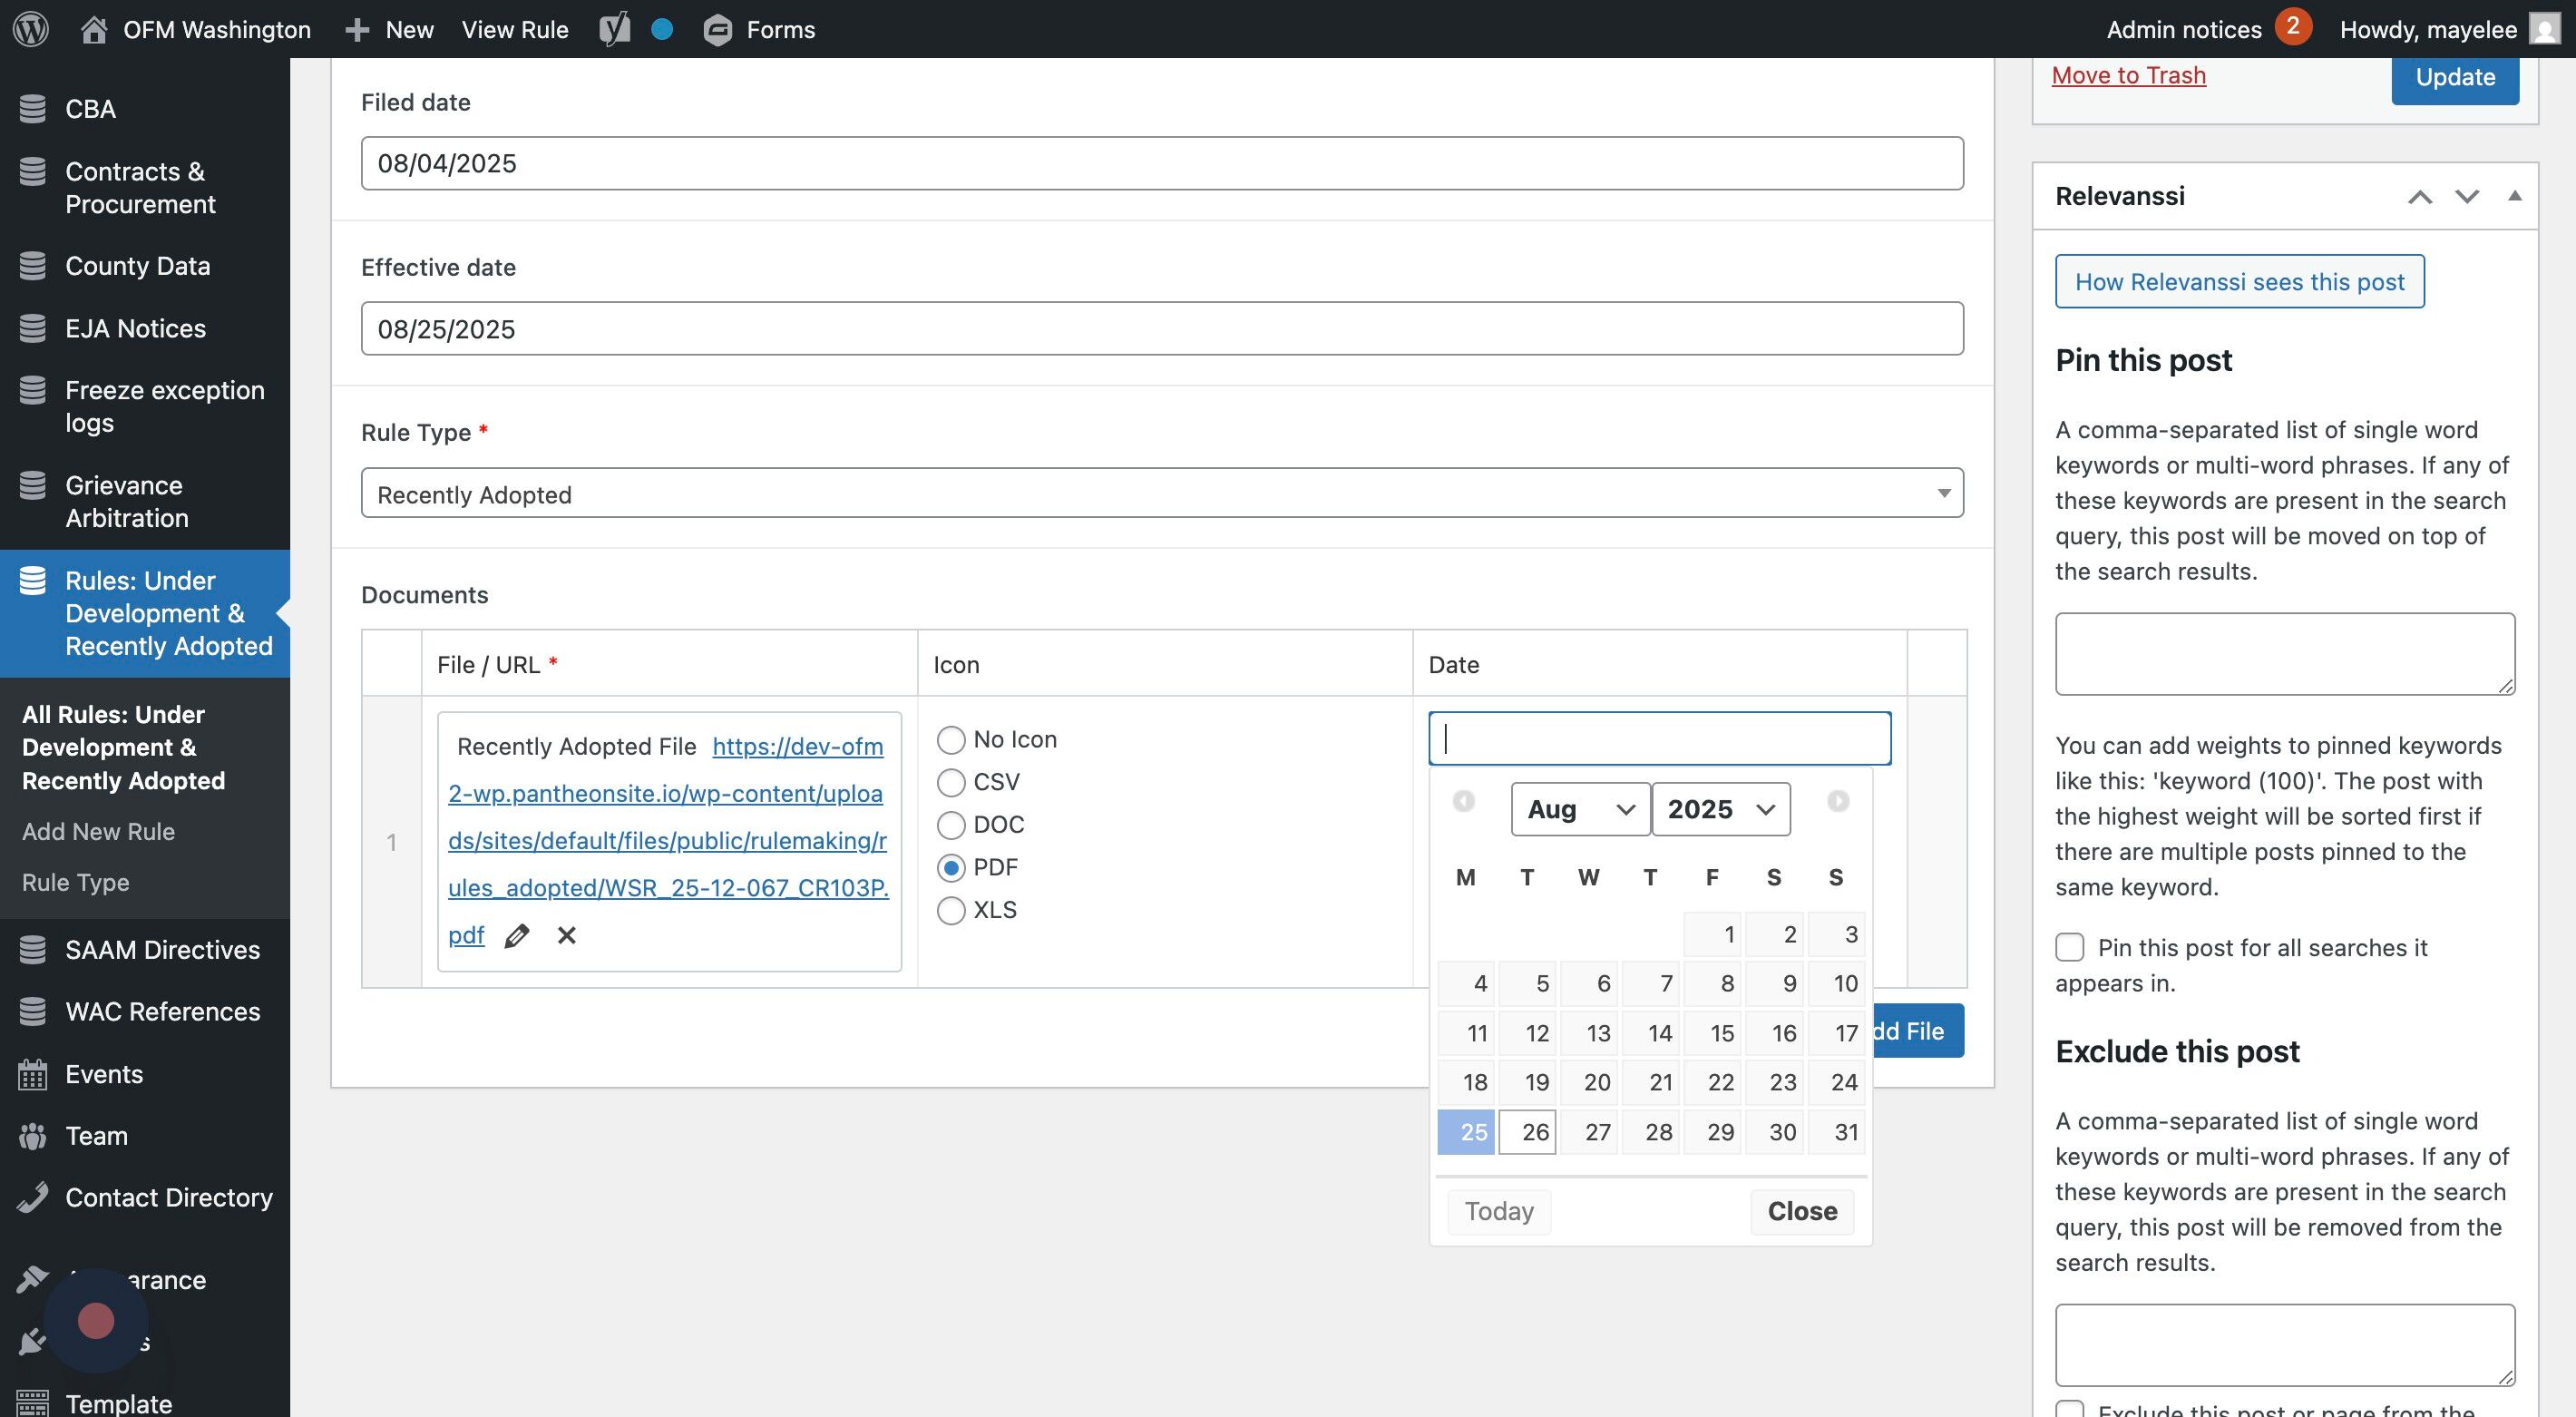Move the Relevanssi panel up with the arrow
The image size is (2576, 1417).
point(2419,197)
